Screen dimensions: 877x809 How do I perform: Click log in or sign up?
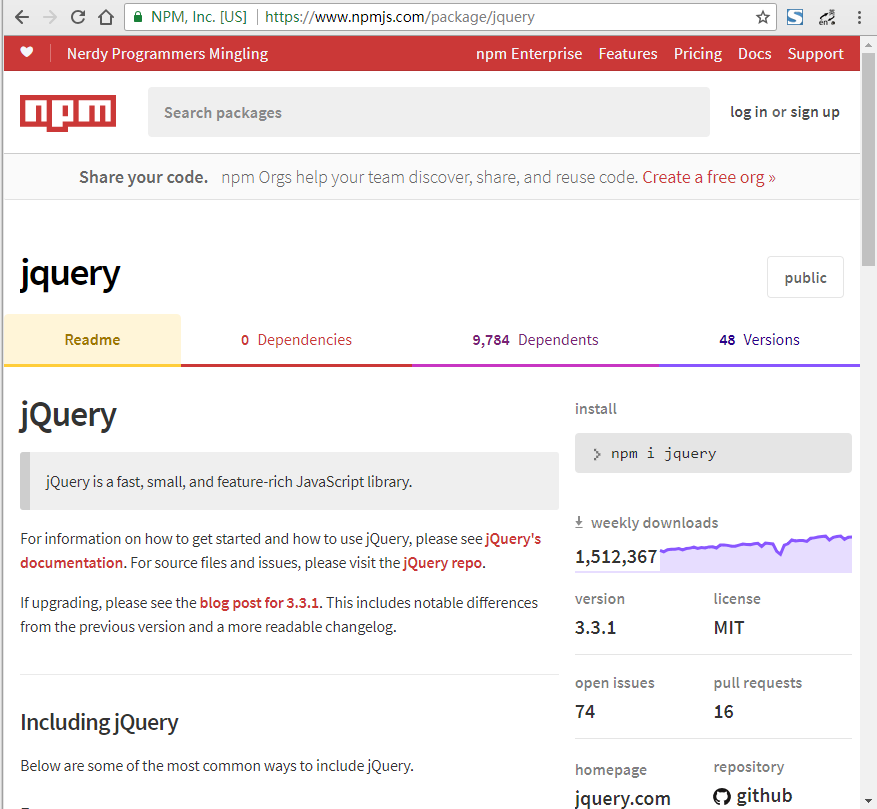785,112
